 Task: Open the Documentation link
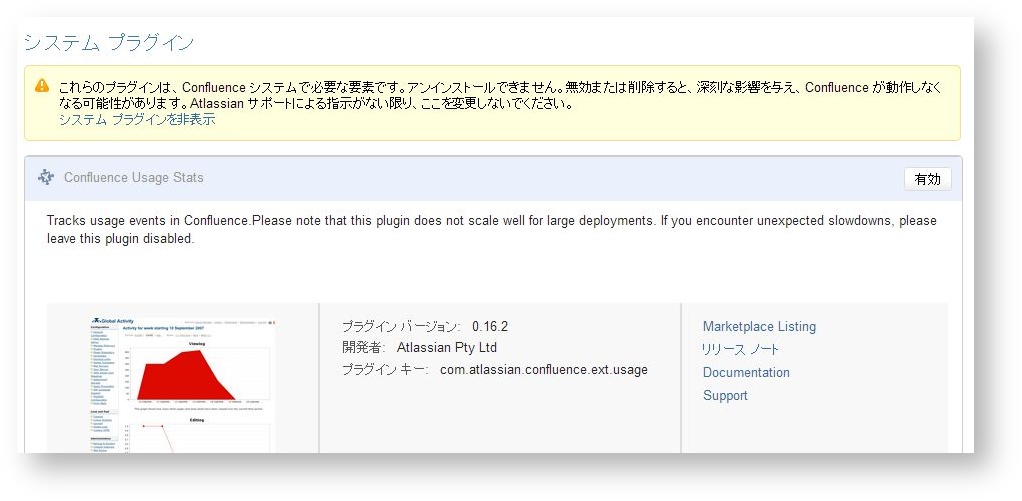pos(746,373)
